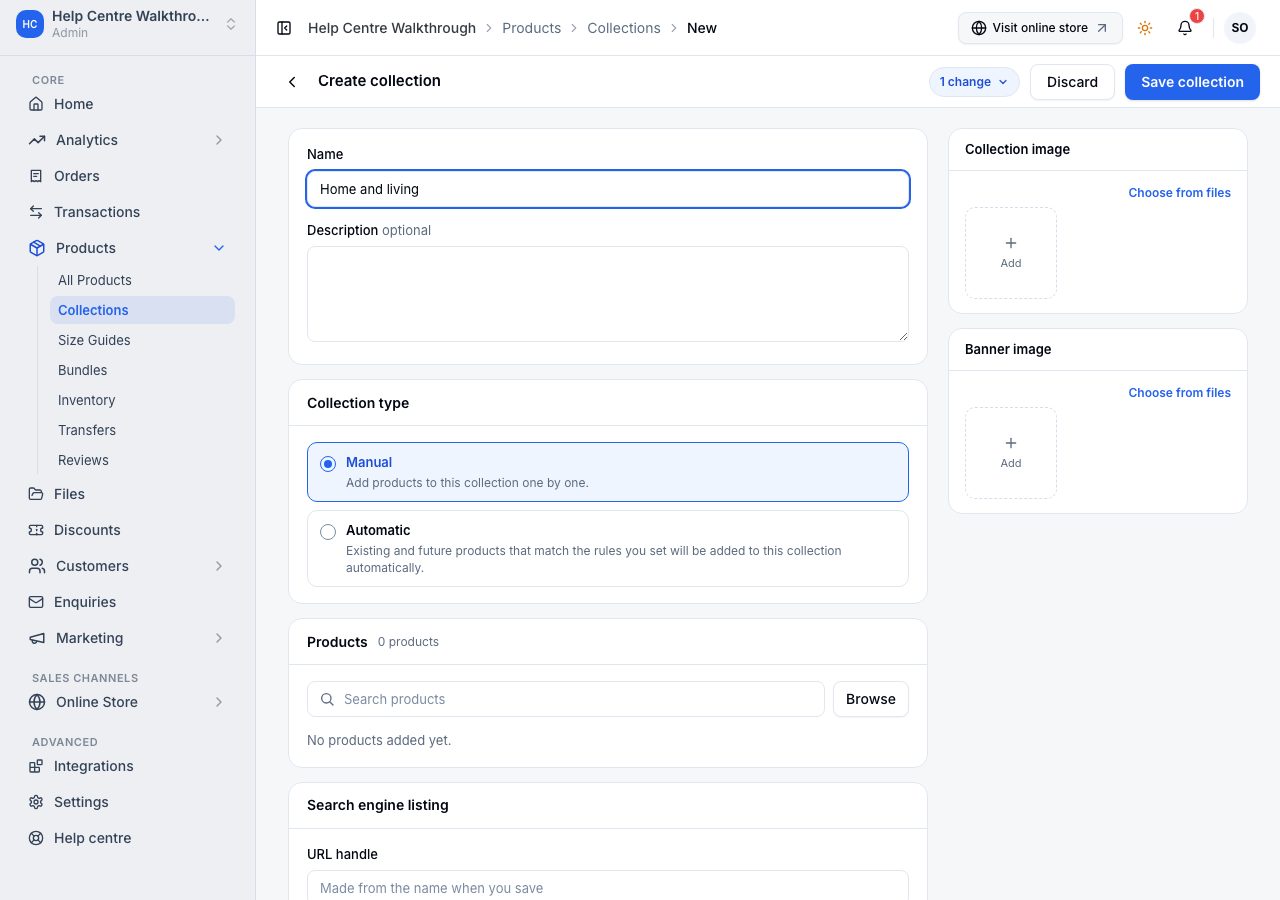
Task: Expand the Customers submenu chevron
Action: tap(219, 566)
